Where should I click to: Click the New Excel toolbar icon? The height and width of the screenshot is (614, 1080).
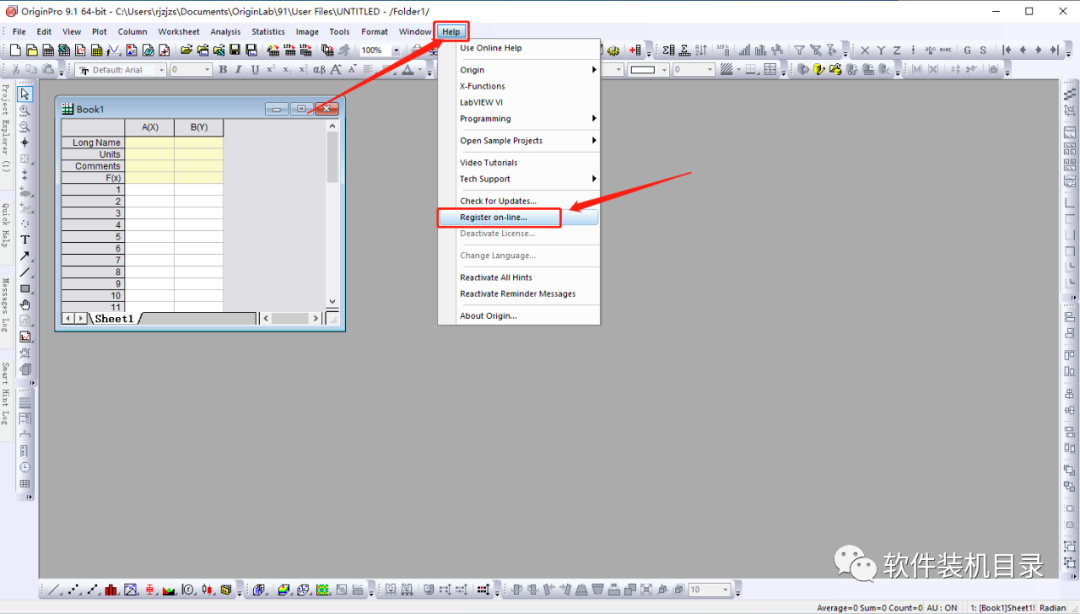(x=64, y=50)
